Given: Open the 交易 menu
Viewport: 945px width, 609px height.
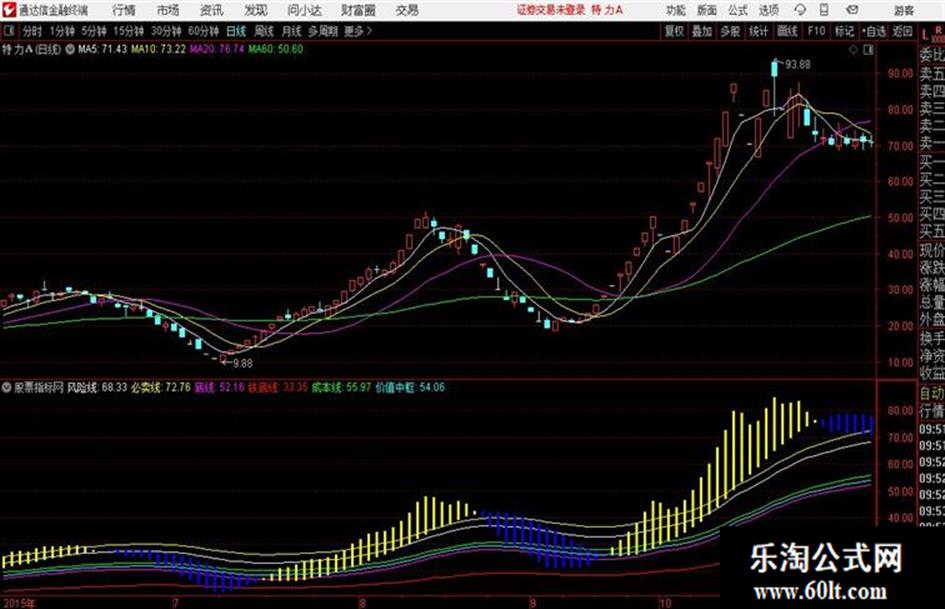Looking at the screenshot, I should click(x=407, y=10).
